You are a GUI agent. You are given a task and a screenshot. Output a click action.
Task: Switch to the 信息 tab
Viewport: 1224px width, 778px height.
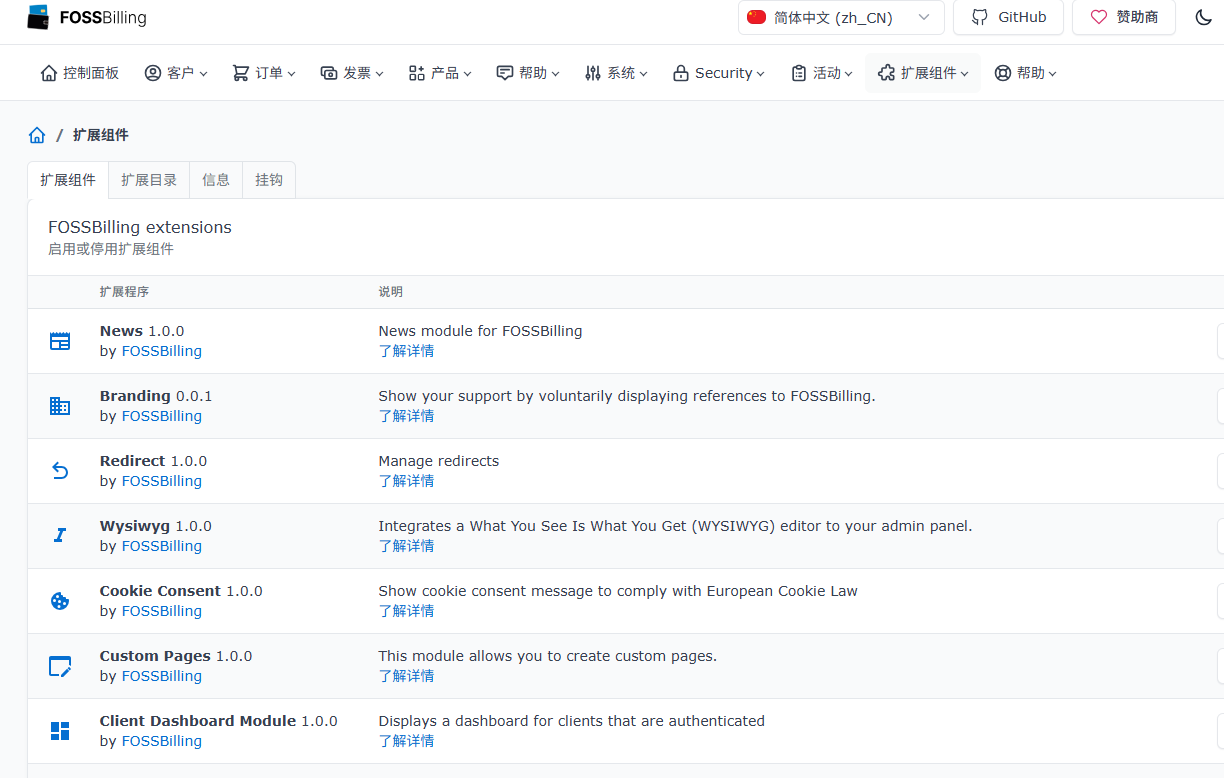pos(216,180)
